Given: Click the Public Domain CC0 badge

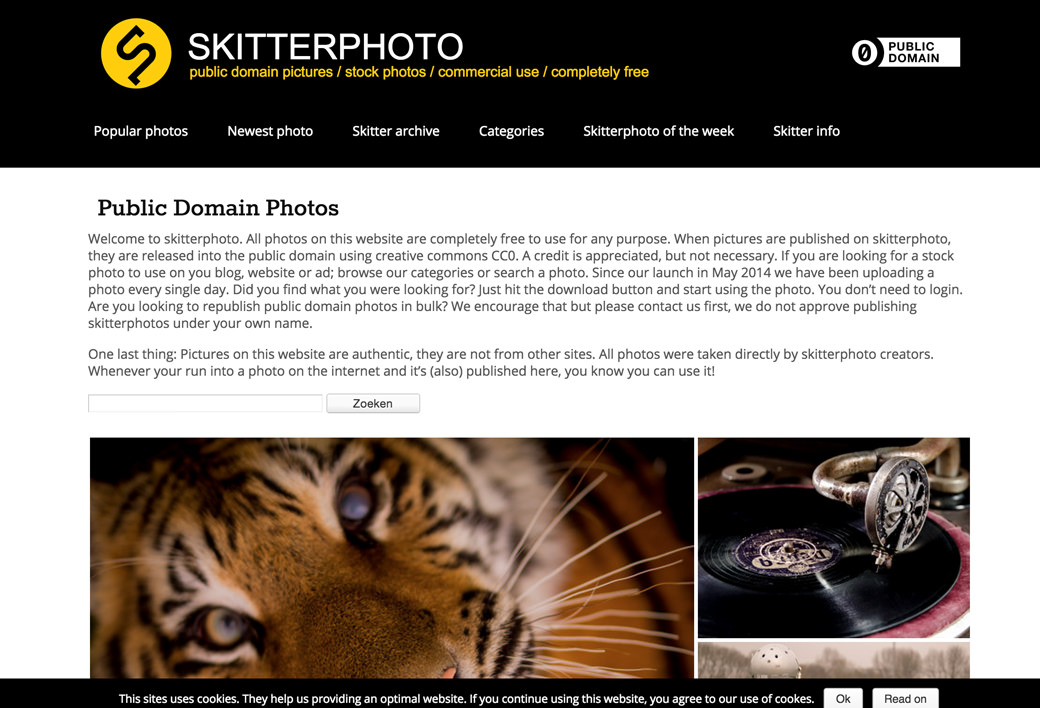Looking at the screenshot, I should click(x=905, y=52).
